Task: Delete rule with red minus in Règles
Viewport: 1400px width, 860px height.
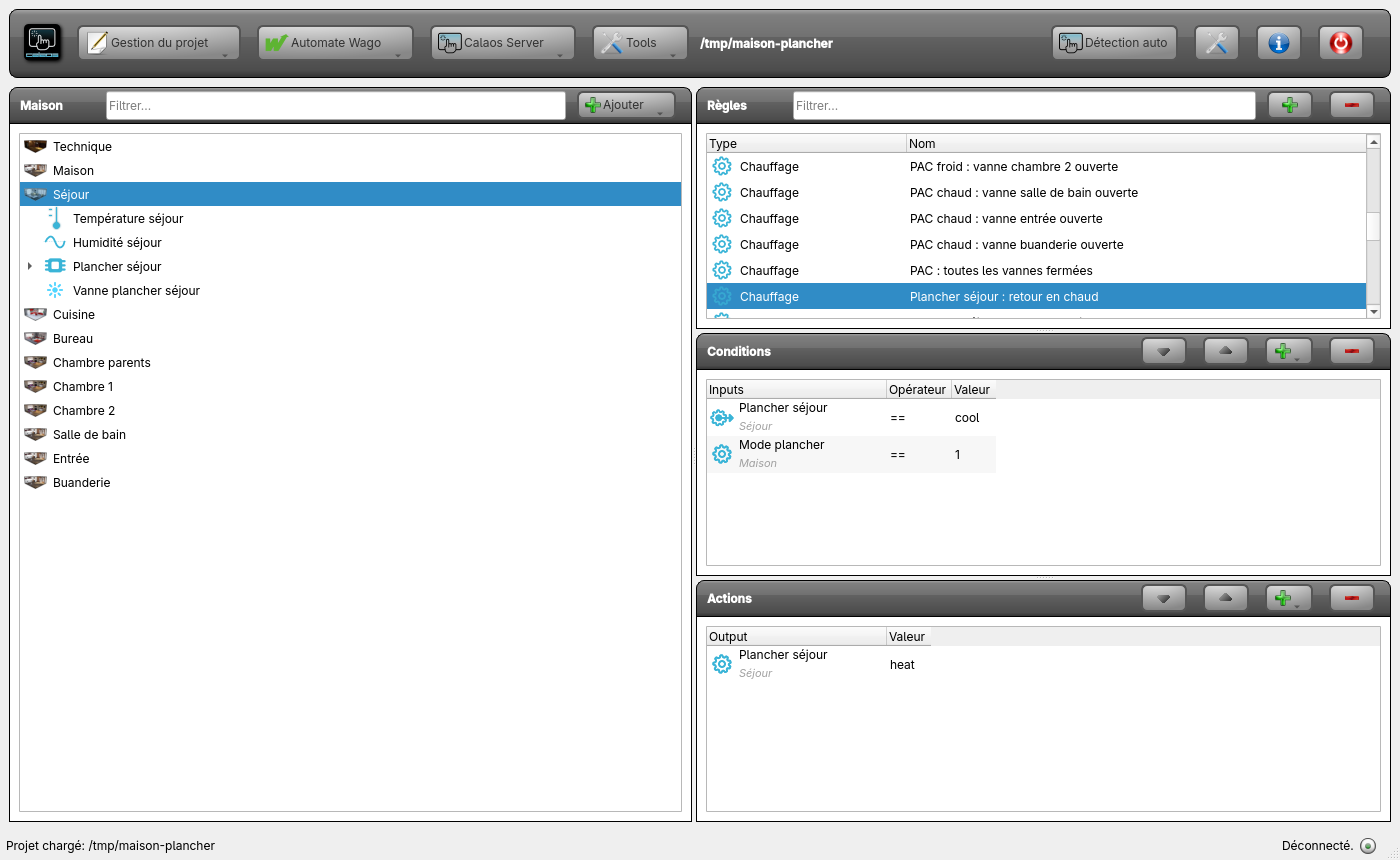Action: [x=1352, y=105]
